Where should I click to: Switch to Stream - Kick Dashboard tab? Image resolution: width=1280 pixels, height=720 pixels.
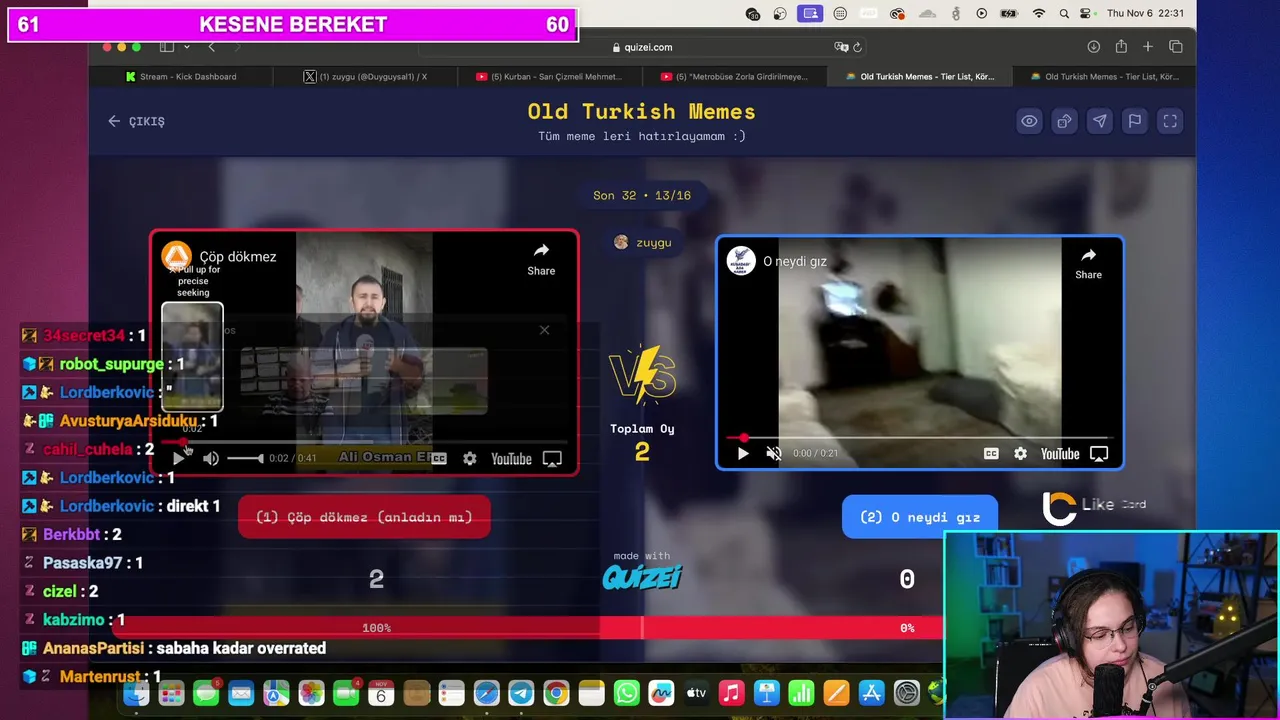click(x=183, y=77)
